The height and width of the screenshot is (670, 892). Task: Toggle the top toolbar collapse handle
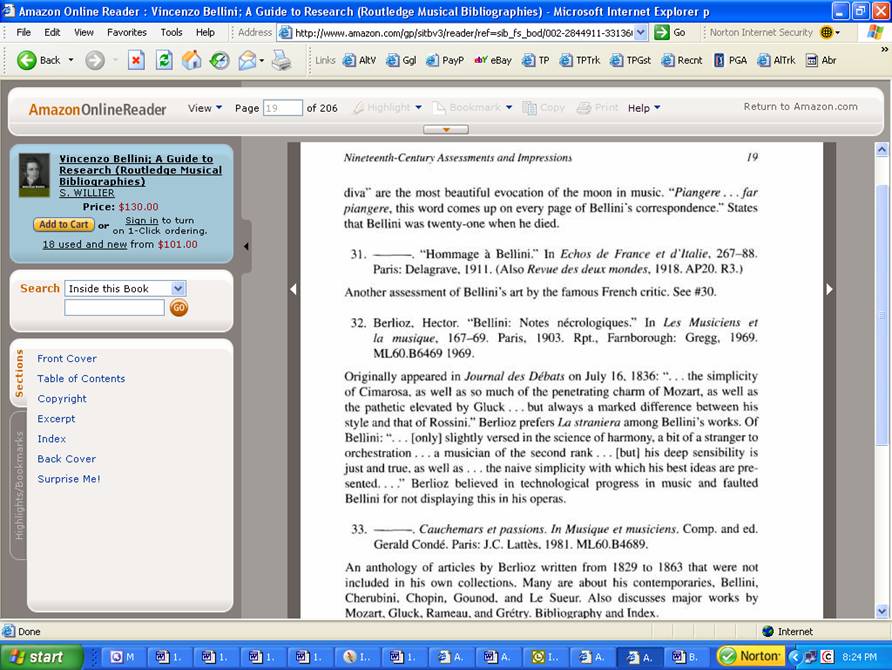445,130
